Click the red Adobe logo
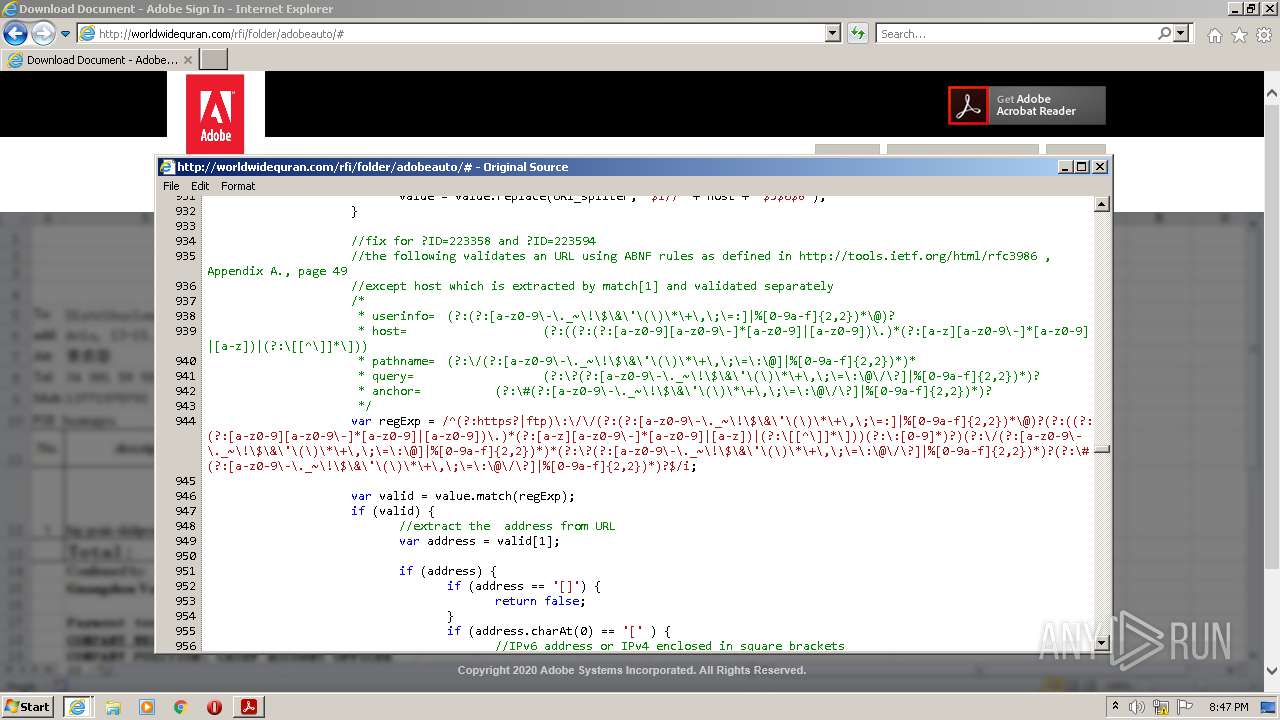 coord(215,114)
